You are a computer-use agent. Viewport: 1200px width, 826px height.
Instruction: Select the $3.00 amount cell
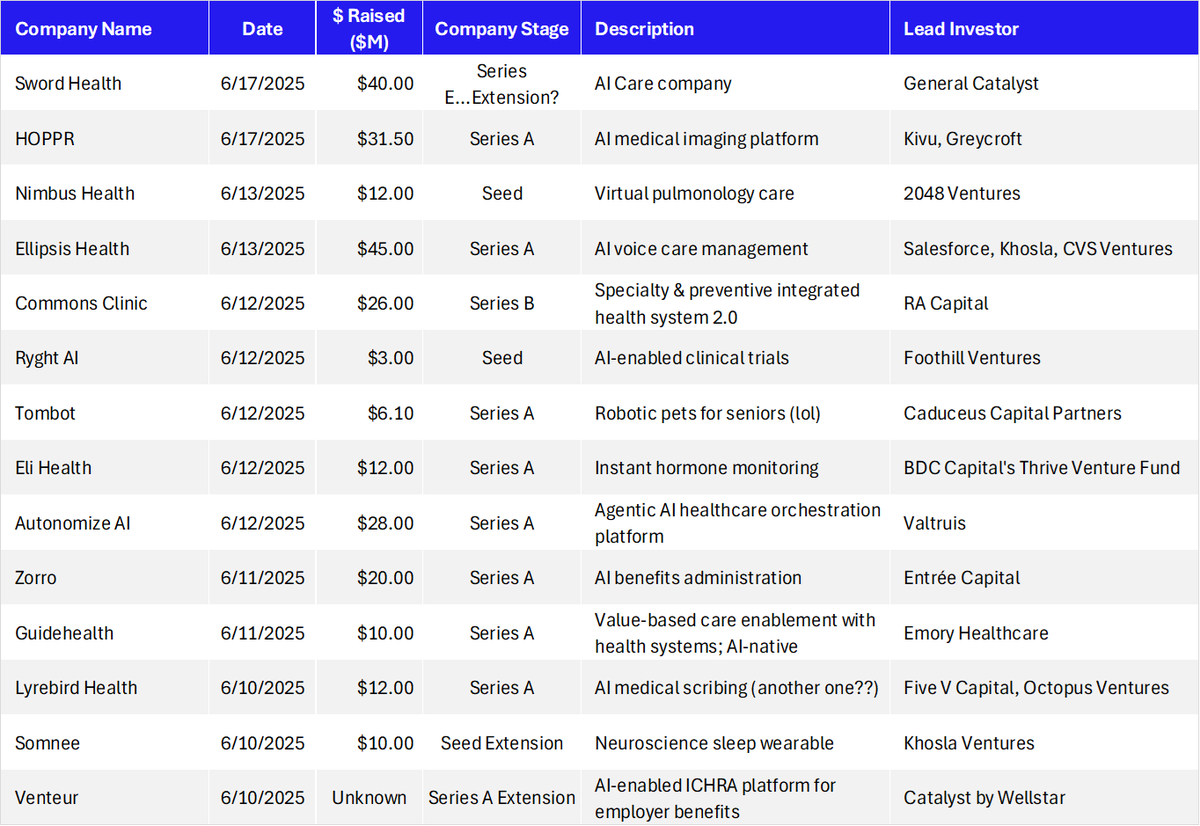click(x=369, y=358)
